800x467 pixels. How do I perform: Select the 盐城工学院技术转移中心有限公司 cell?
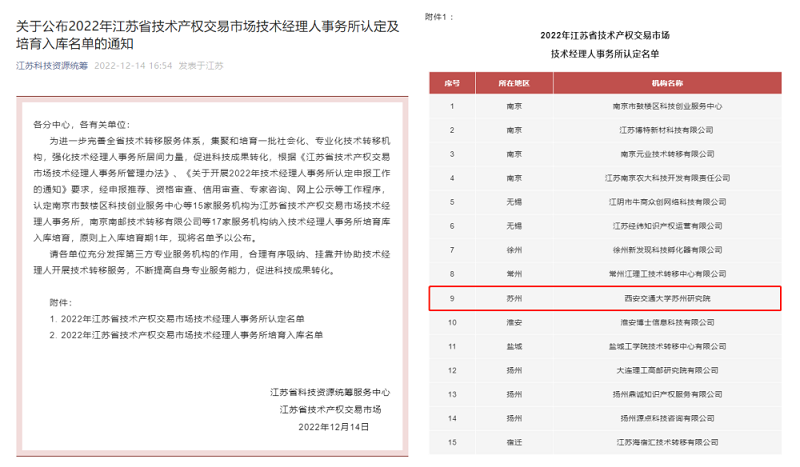(667, 347)
